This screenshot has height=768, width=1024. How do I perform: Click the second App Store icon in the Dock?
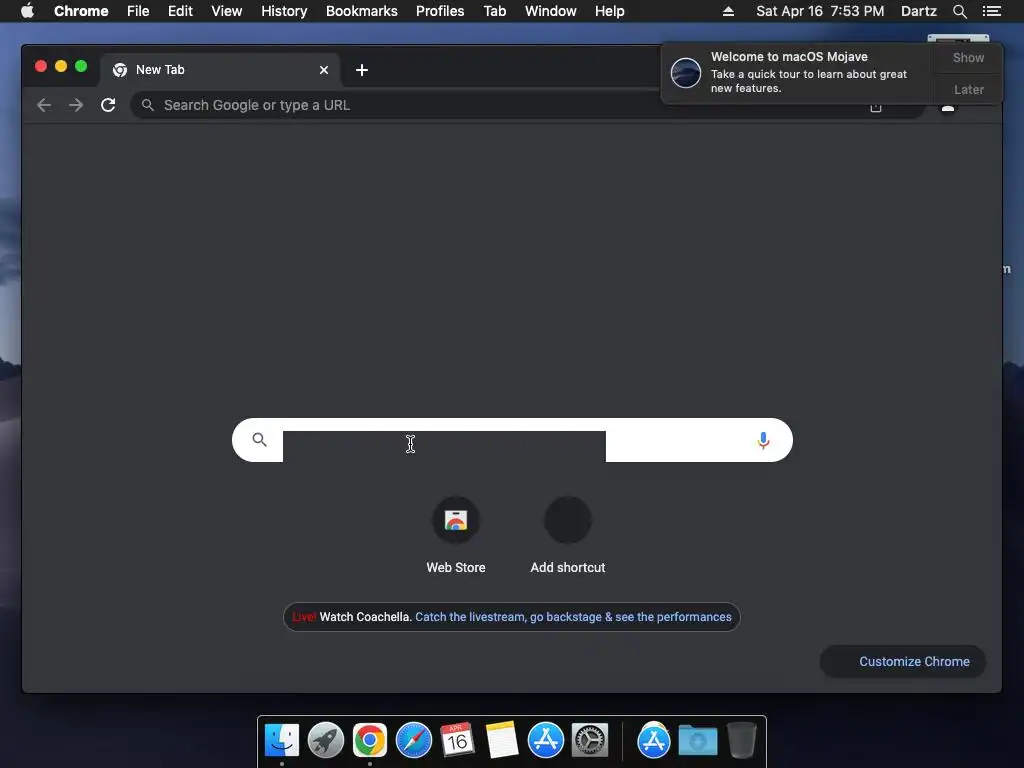pos(654,741)
